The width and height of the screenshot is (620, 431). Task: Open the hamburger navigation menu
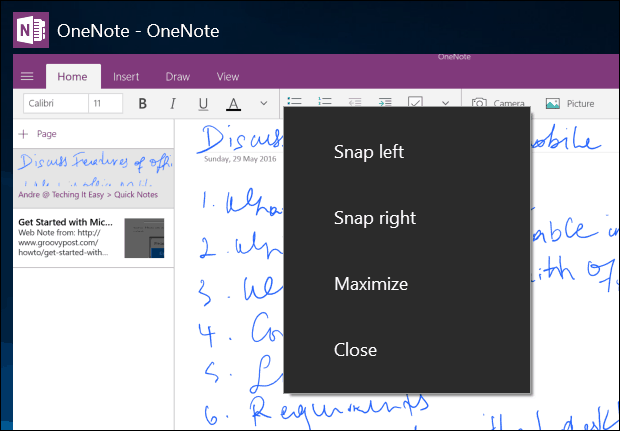point(27,76)
